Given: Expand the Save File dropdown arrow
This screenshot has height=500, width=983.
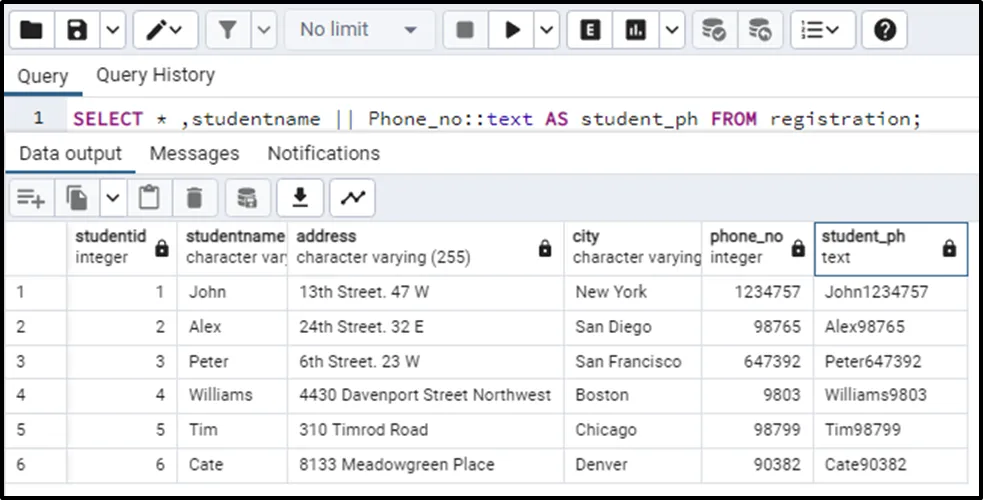Looking at the screenshot, I should pyautogui.click(x=112, y=30).
